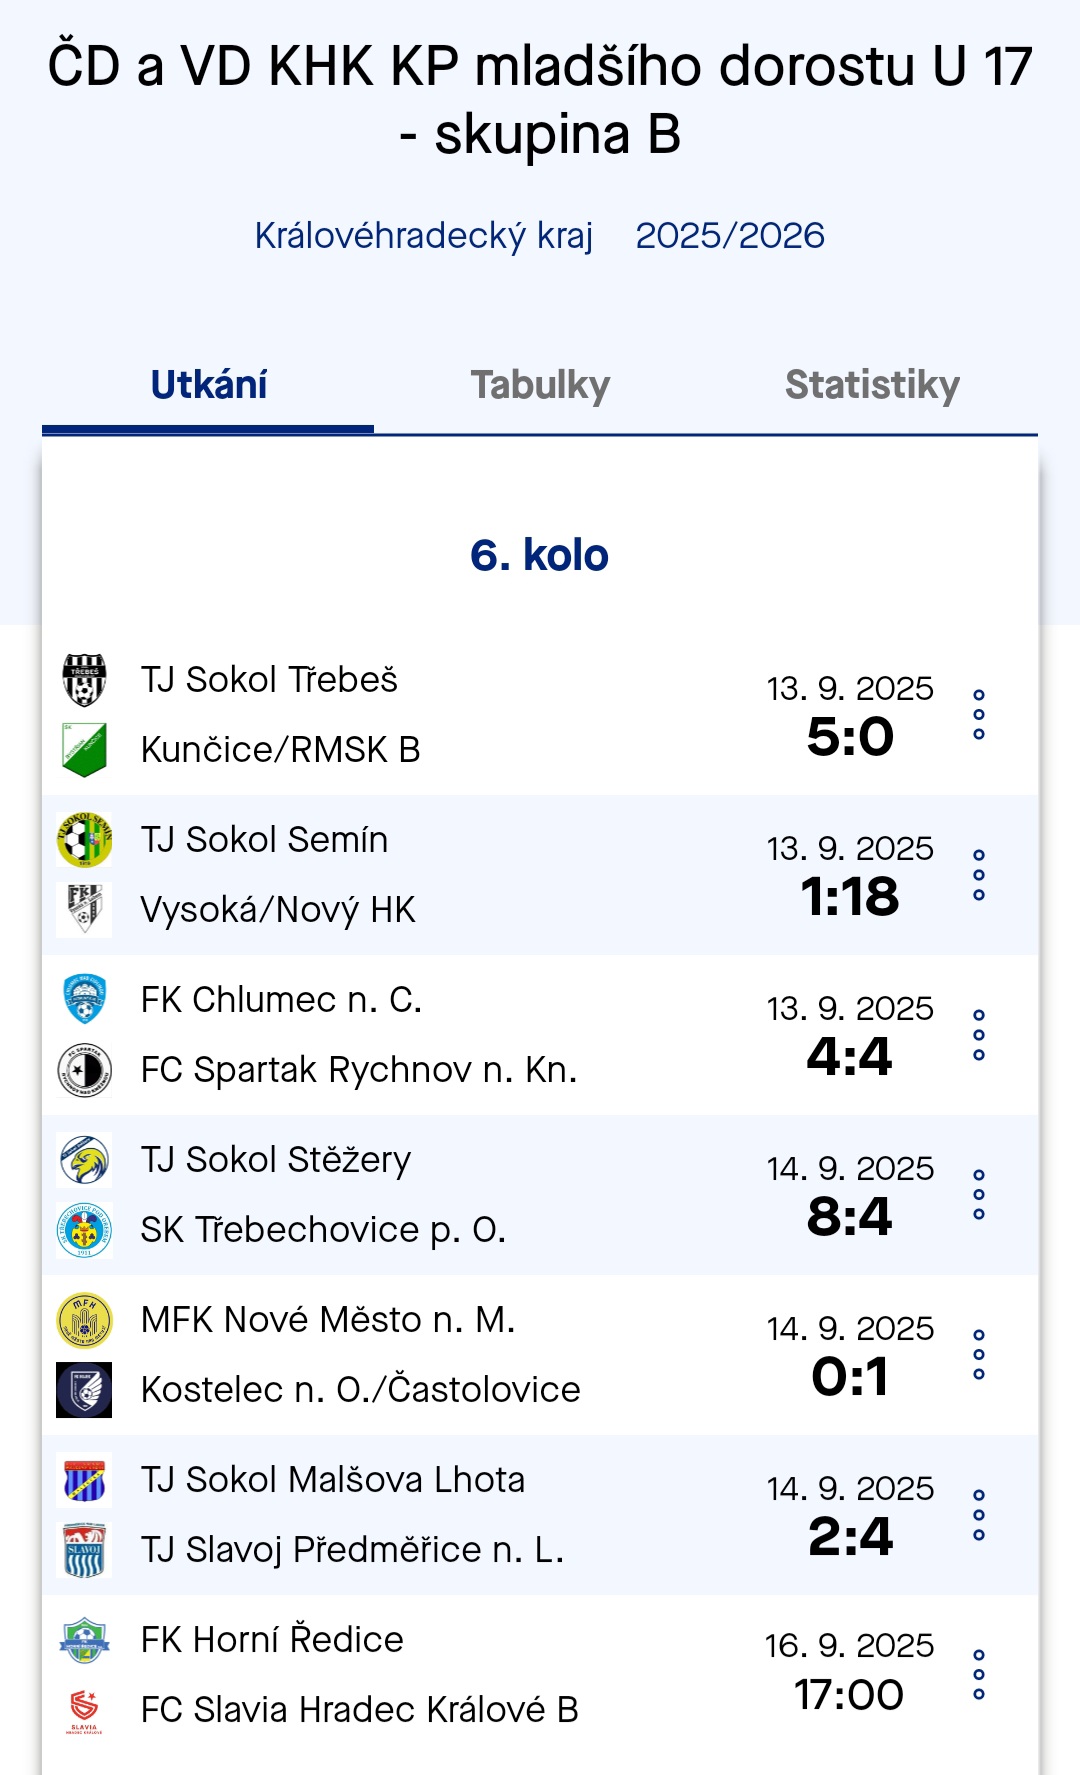Open the Královéhradecký kraj link
Screen dimensions: 1080x1775
(x=424, y=236)
